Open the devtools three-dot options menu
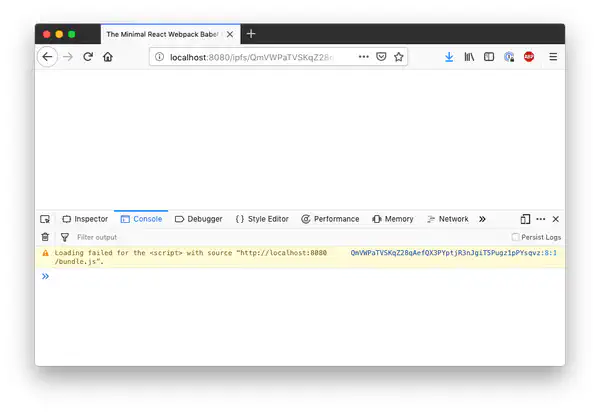Image resolution: width=600 pixels, height=412 pixels. 540,219
